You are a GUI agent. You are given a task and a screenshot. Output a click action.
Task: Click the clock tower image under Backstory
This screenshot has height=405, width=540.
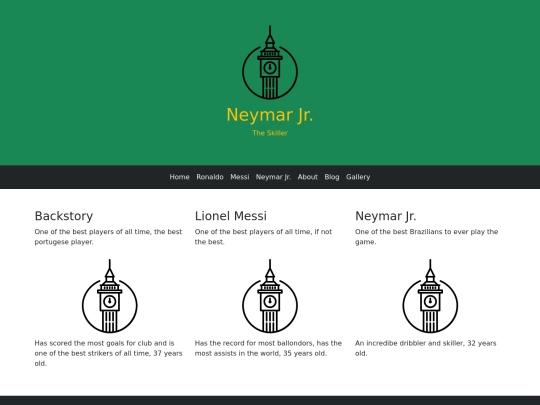click(110, 296)
